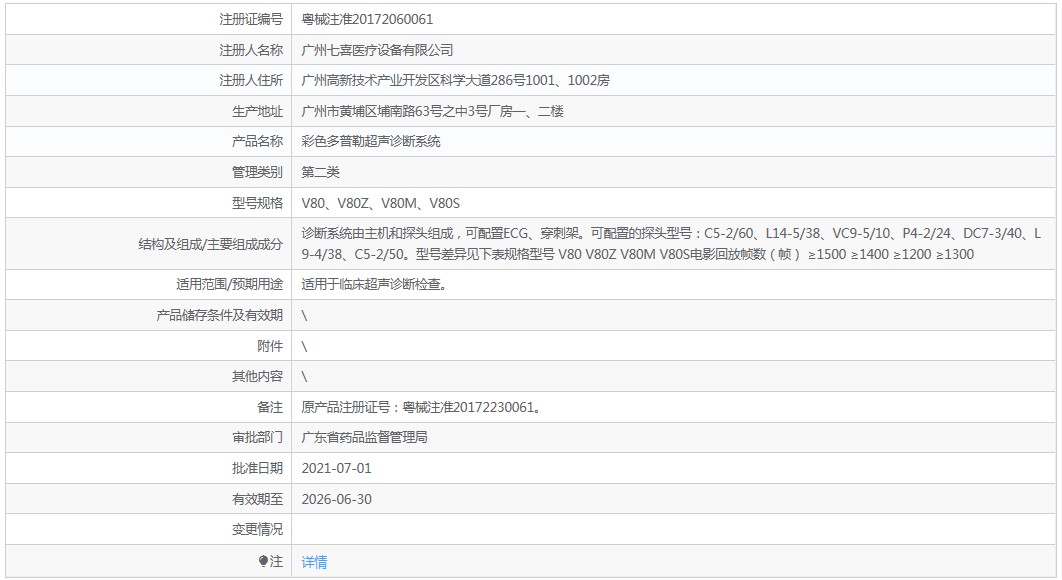Click the 有效期至 label

click(x=257, y=499)
